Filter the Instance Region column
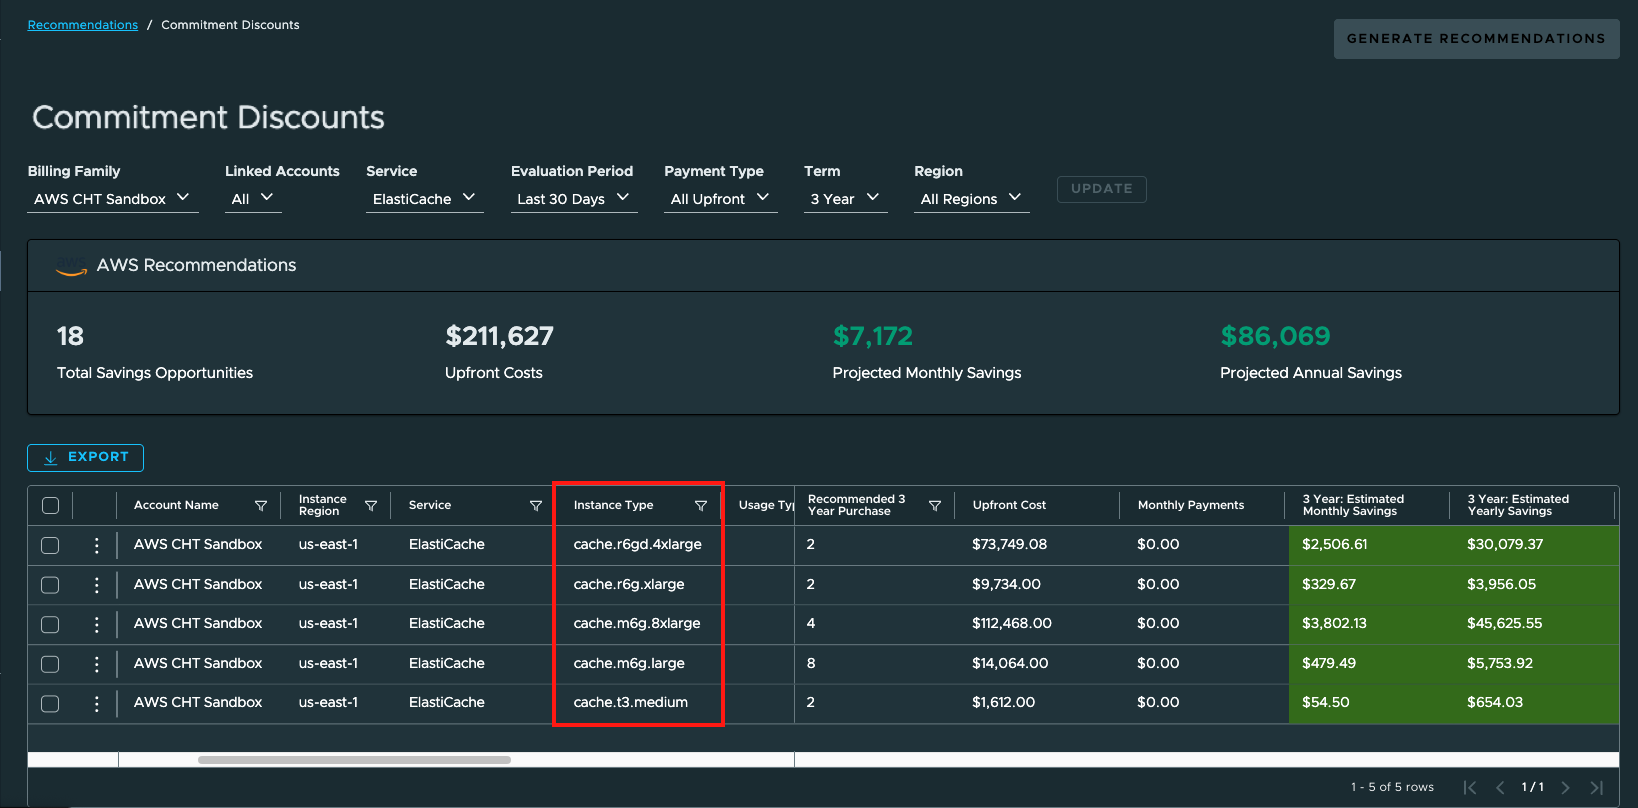This screenshot has height=808, width=1638. (371, 506)
